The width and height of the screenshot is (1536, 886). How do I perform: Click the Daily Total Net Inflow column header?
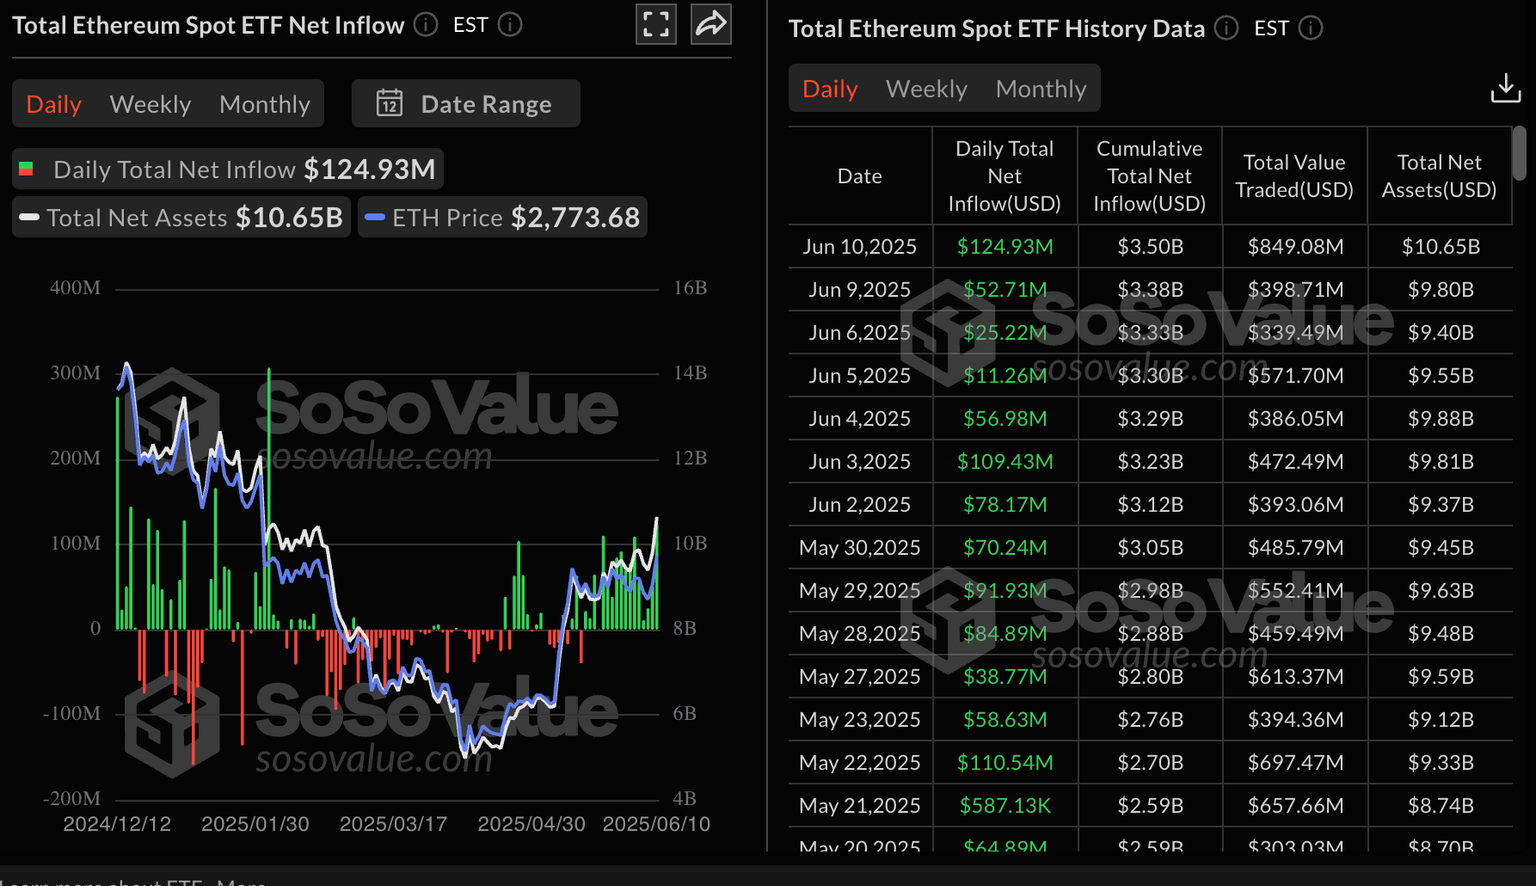click(1004, 176)
